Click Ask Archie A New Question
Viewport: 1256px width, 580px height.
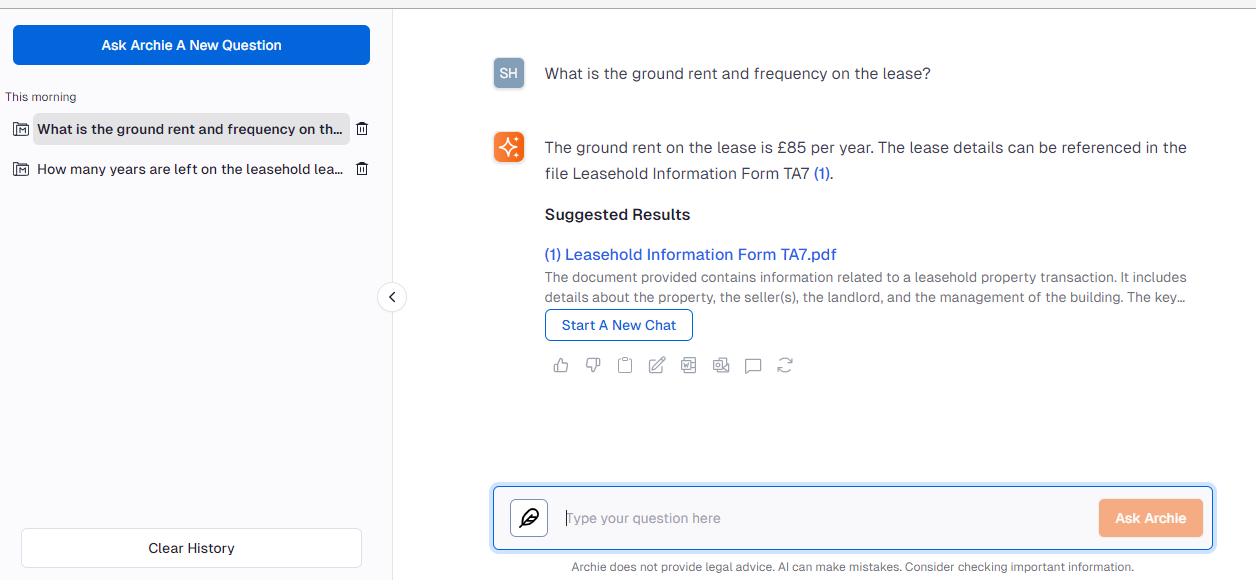pyautogui.click(x=191, y=45)
